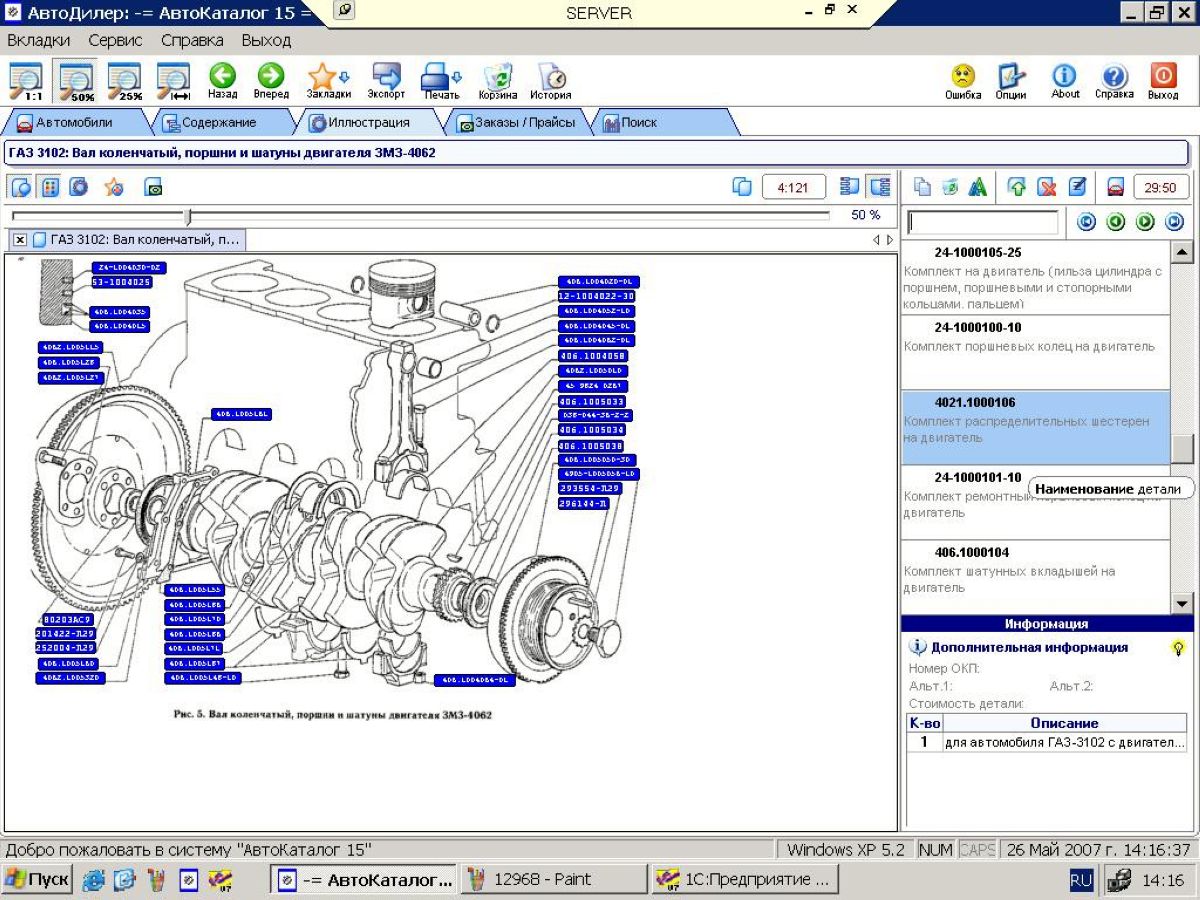Click the zoom slider handle
The width and height of the screenshot is (1200, 900).
click(x=188, y=216)
